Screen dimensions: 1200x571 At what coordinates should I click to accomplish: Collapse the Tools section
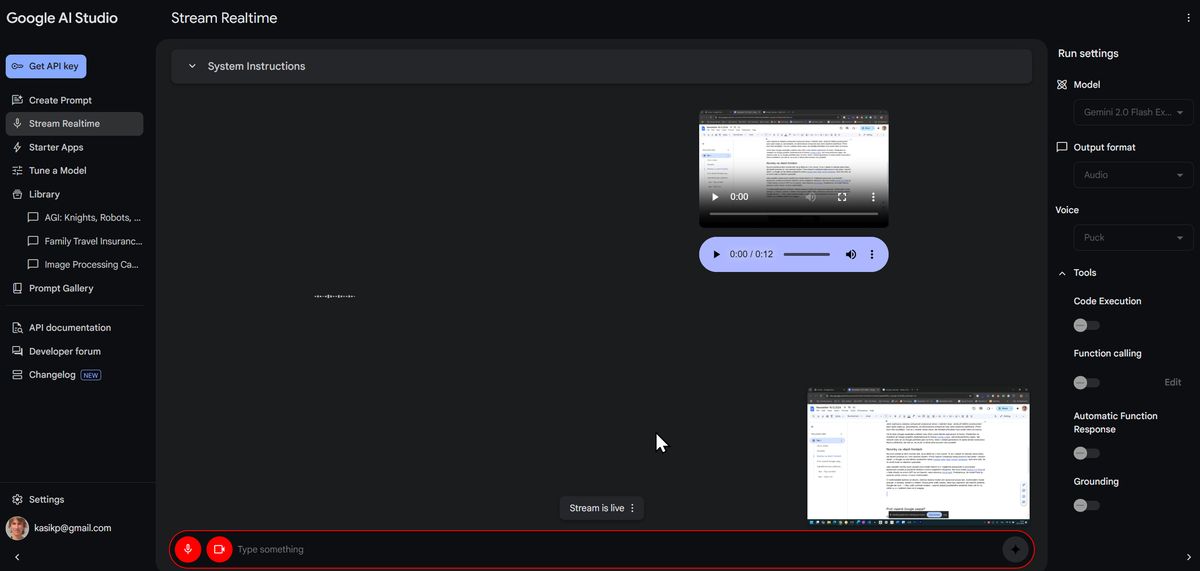pyautogui.click(x=1062, y=273)
